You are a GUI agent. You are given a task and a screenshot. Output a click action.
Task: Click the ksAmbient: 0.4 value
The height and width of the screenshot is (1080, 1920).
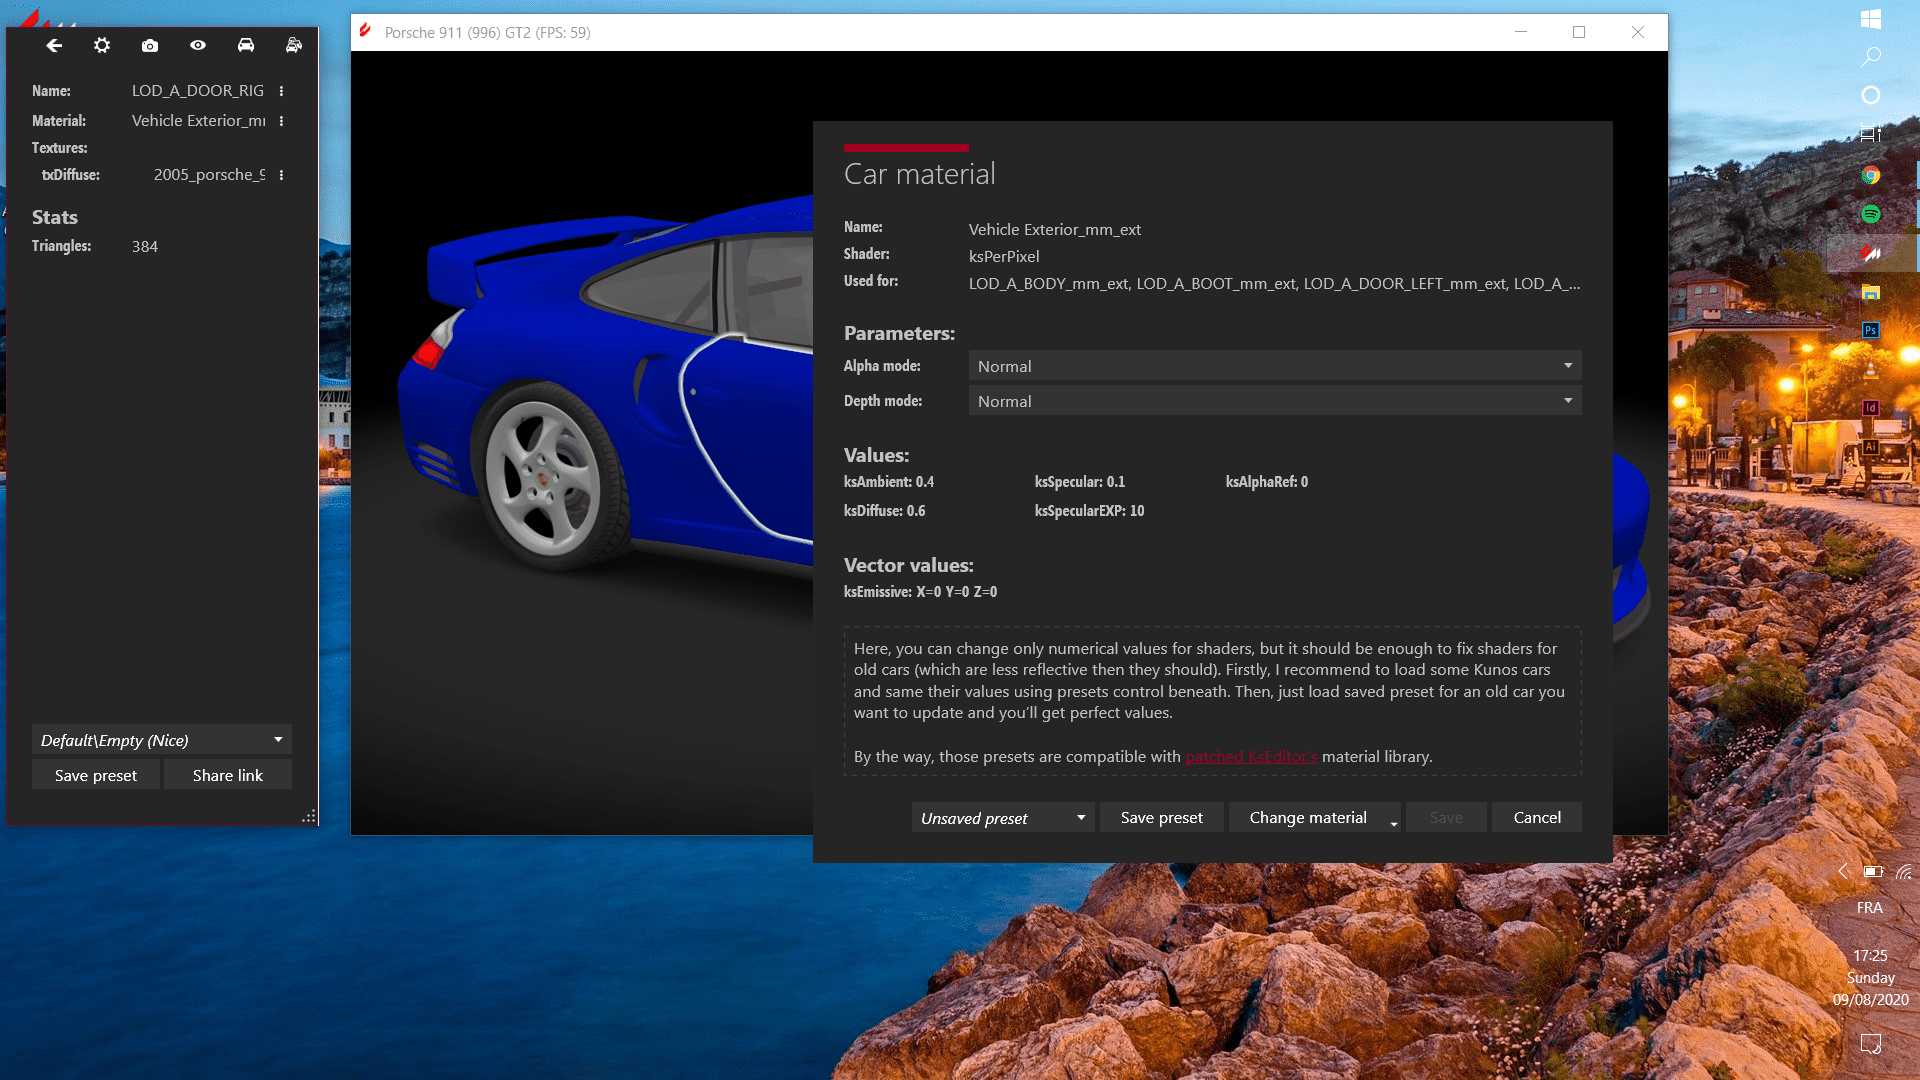pos(889,482)
